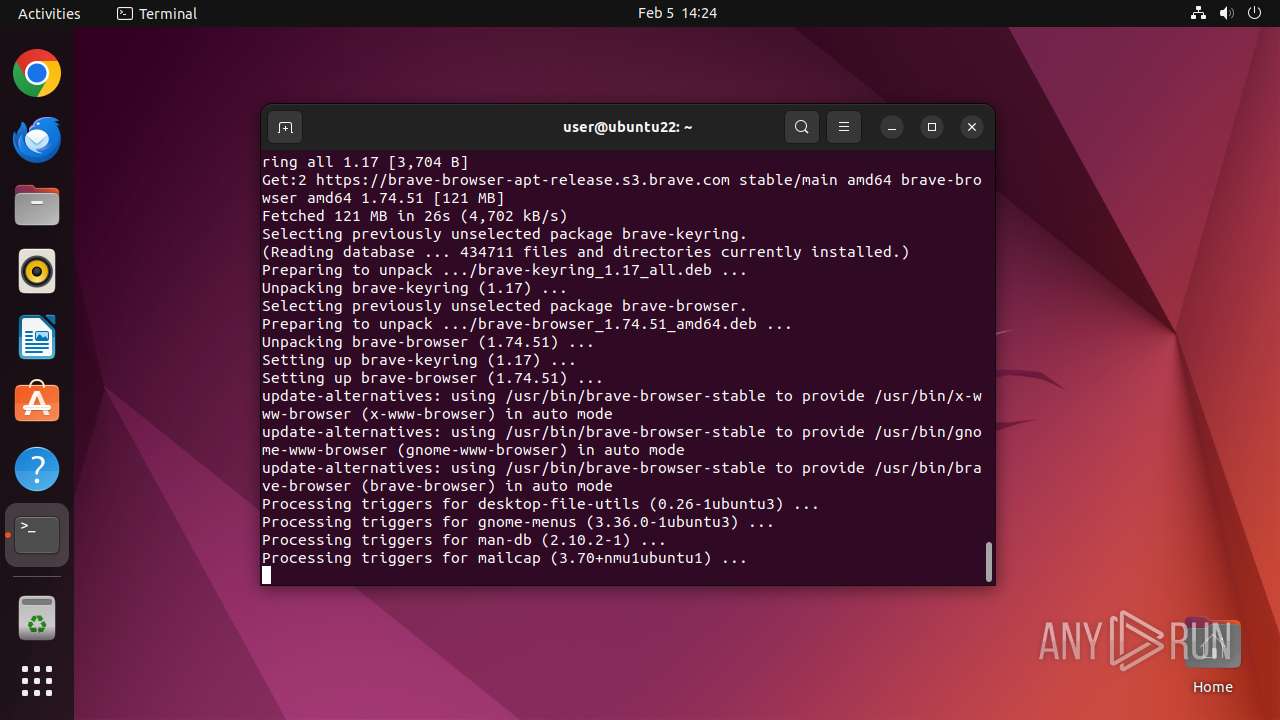Open the Files manager in dock
1280x720 pixels.
37,206
